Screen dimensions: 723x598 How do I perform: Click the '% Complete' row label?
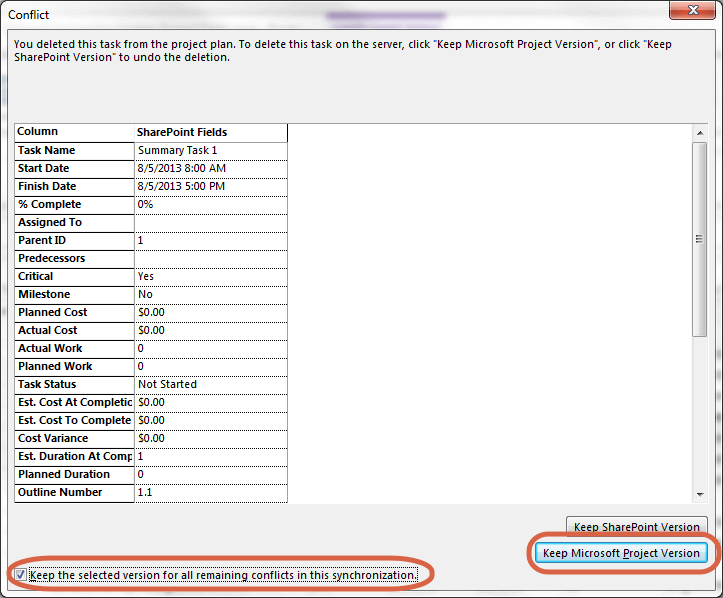tap(49, 204)
